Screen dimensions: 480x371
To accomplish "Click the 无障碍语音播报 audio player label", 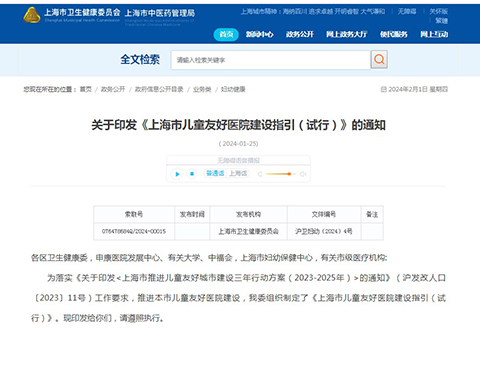I will click(x=238, y=160).
